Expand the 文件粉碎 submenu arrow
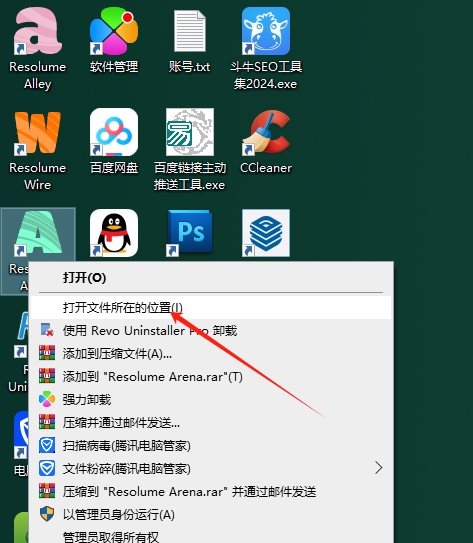 378,468
